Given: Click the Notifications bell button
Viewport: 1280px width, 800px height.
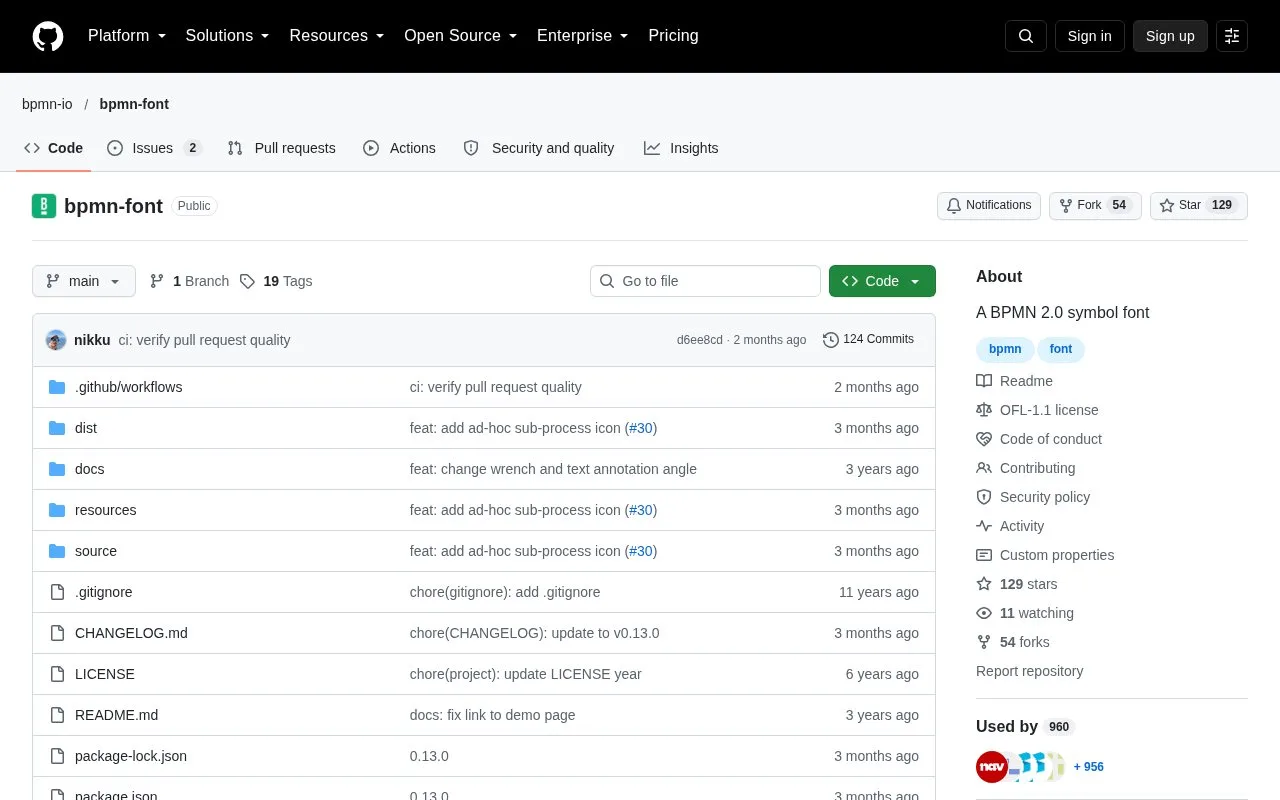Looking at the screenshot, I should point(989,206).
